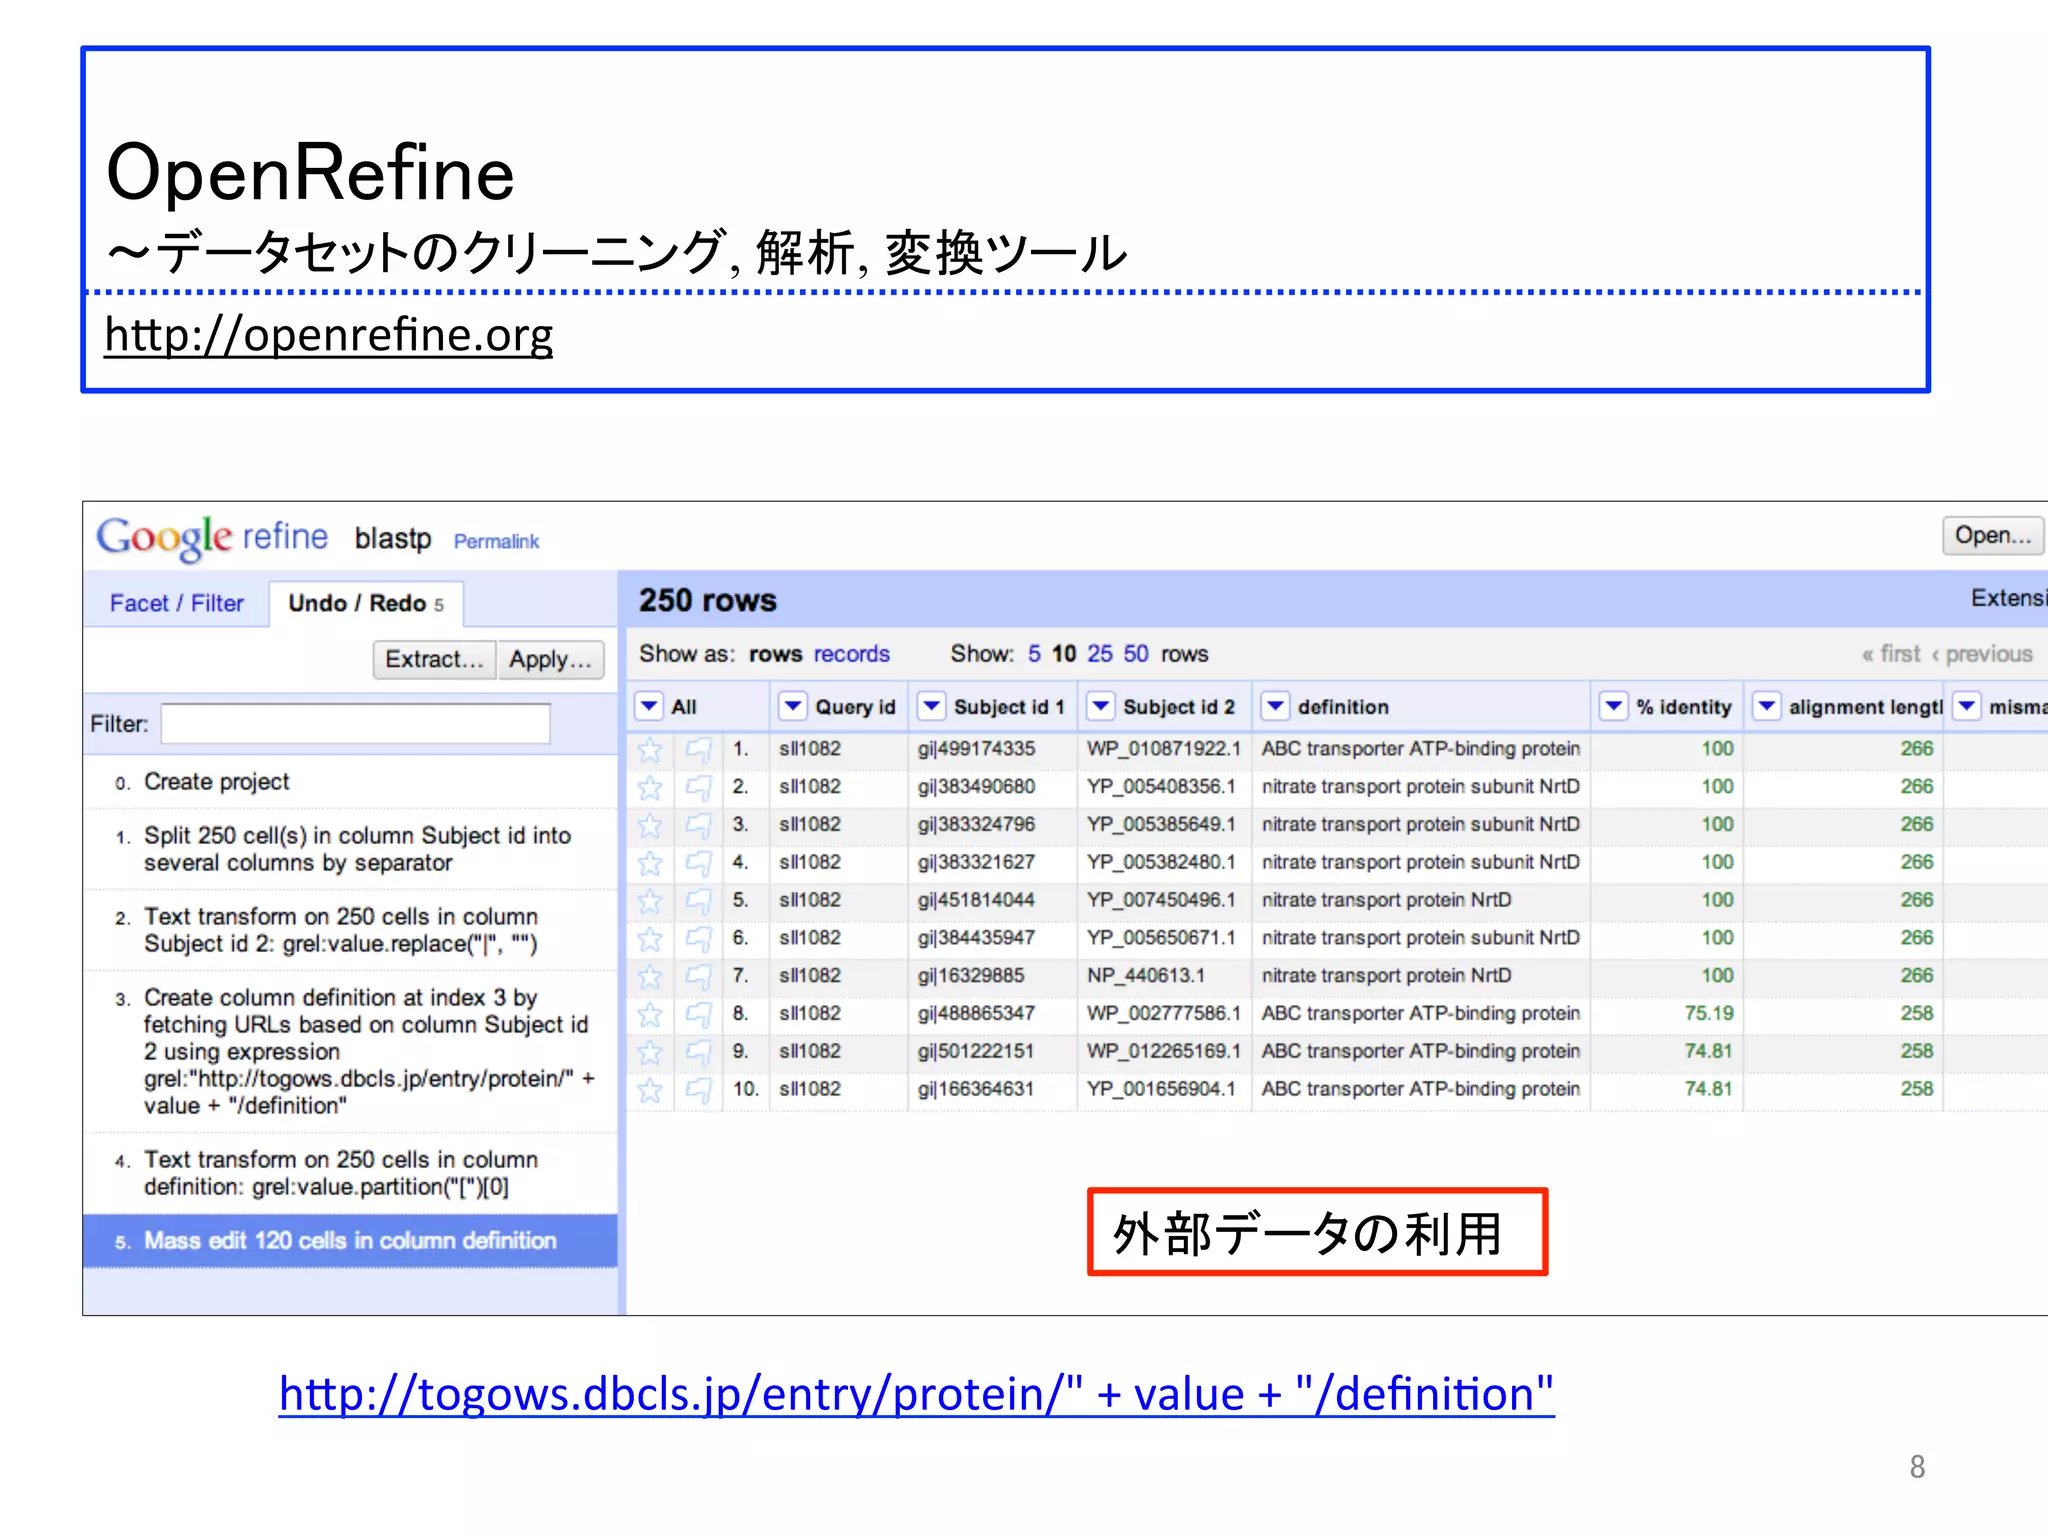The height and width of the screenshot is (1536, 2048).
Task: Flag row 10 with YP_001656904.1
Action: [698, 1089]
